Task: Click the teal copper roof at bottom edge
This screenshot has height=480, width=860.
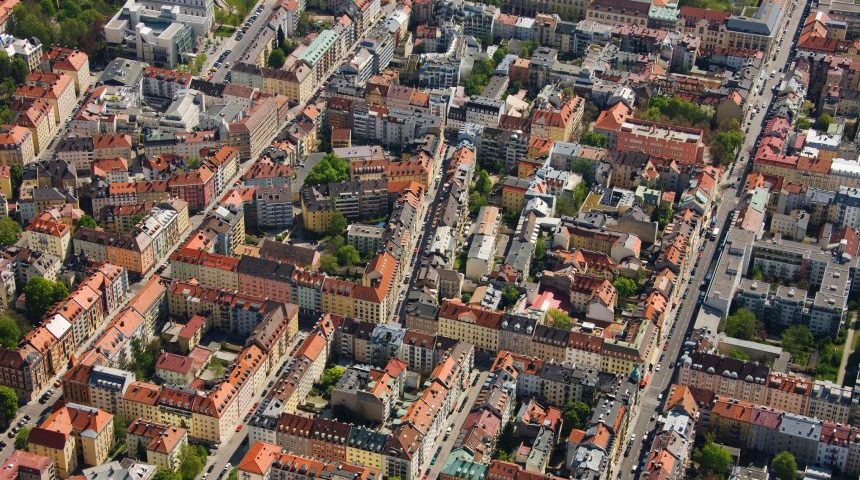Action: (464, 467)
